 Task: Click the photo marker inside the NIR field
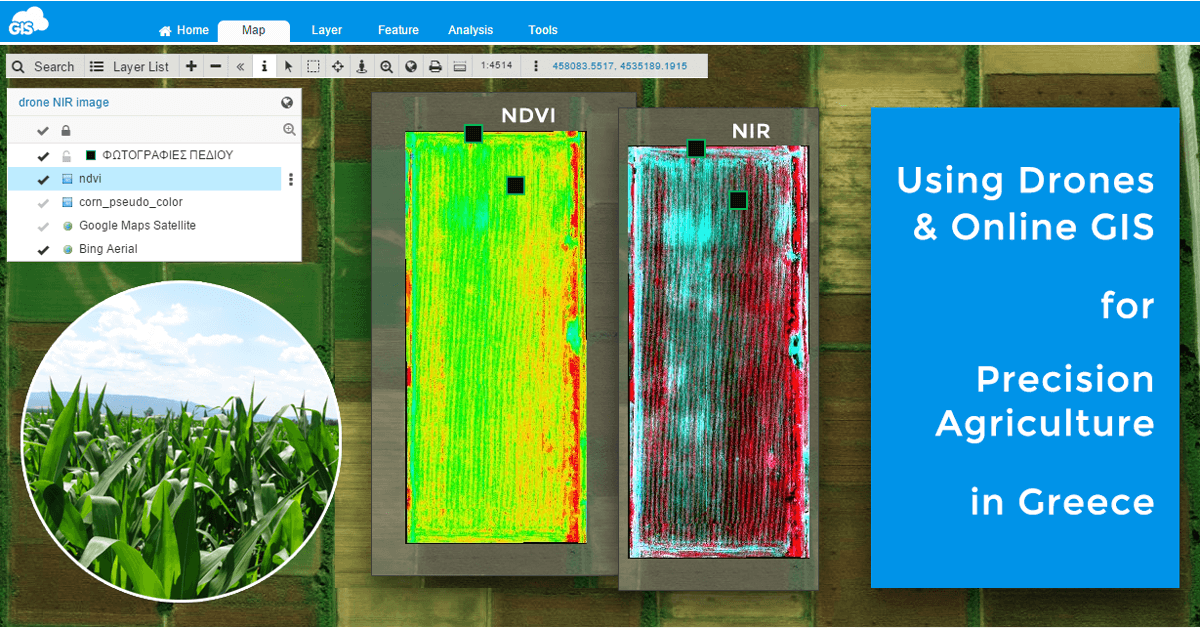point(738,201)
